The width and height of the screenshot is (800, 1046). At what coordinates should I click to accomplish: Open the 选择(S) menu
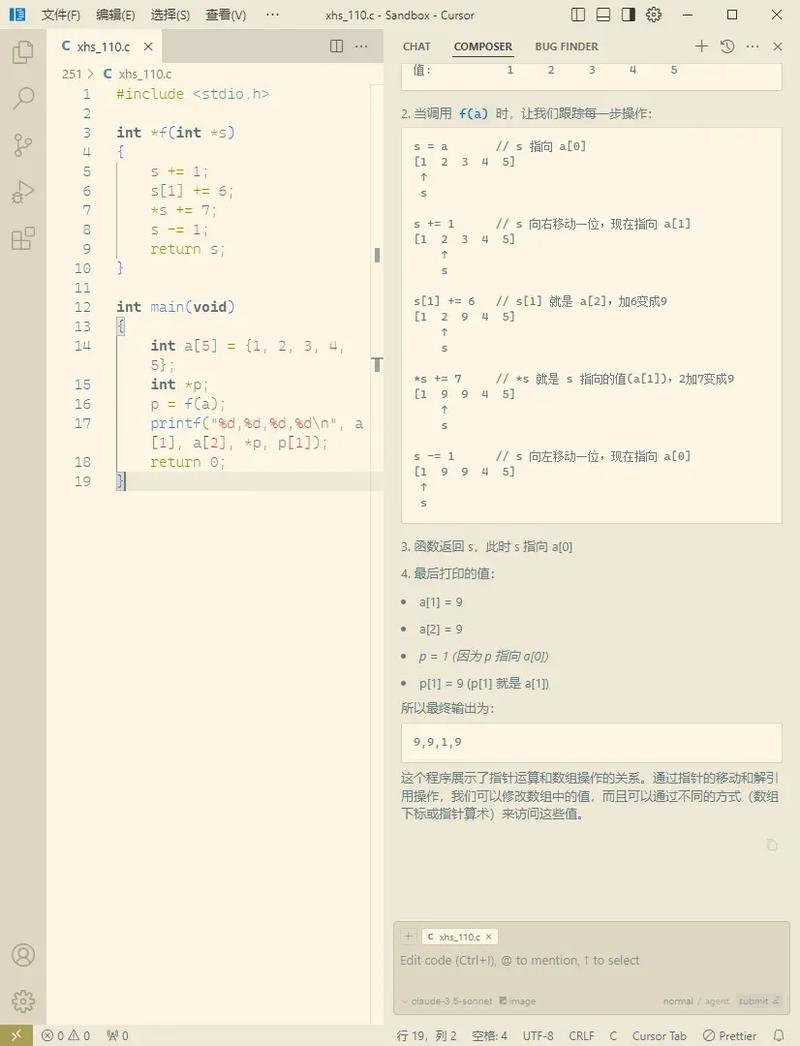click(x=170, y=15)
